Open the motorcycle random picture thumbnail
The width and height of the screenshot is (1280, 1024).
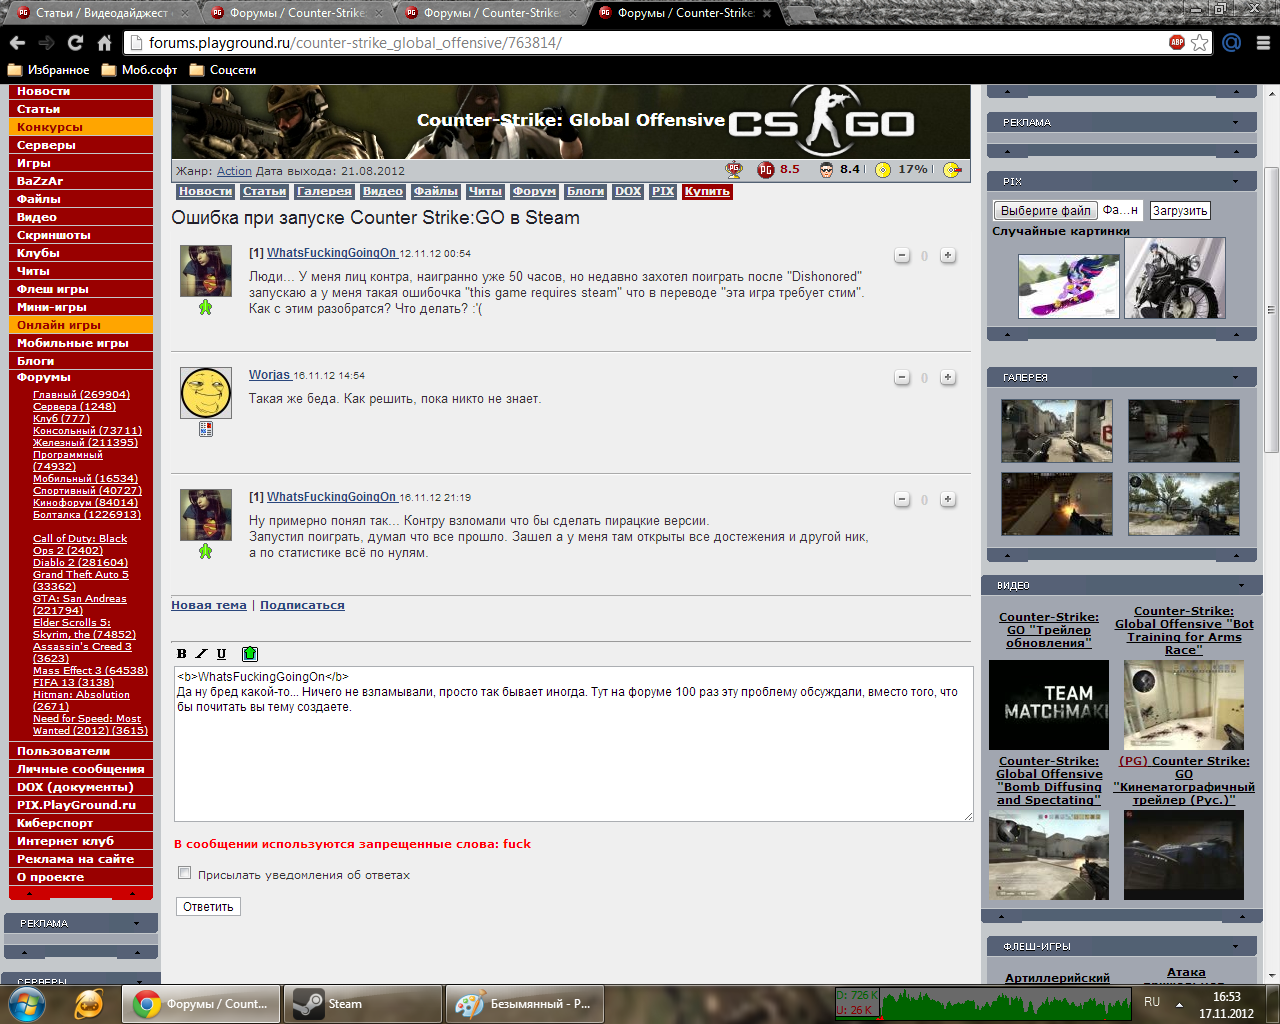1175,278
